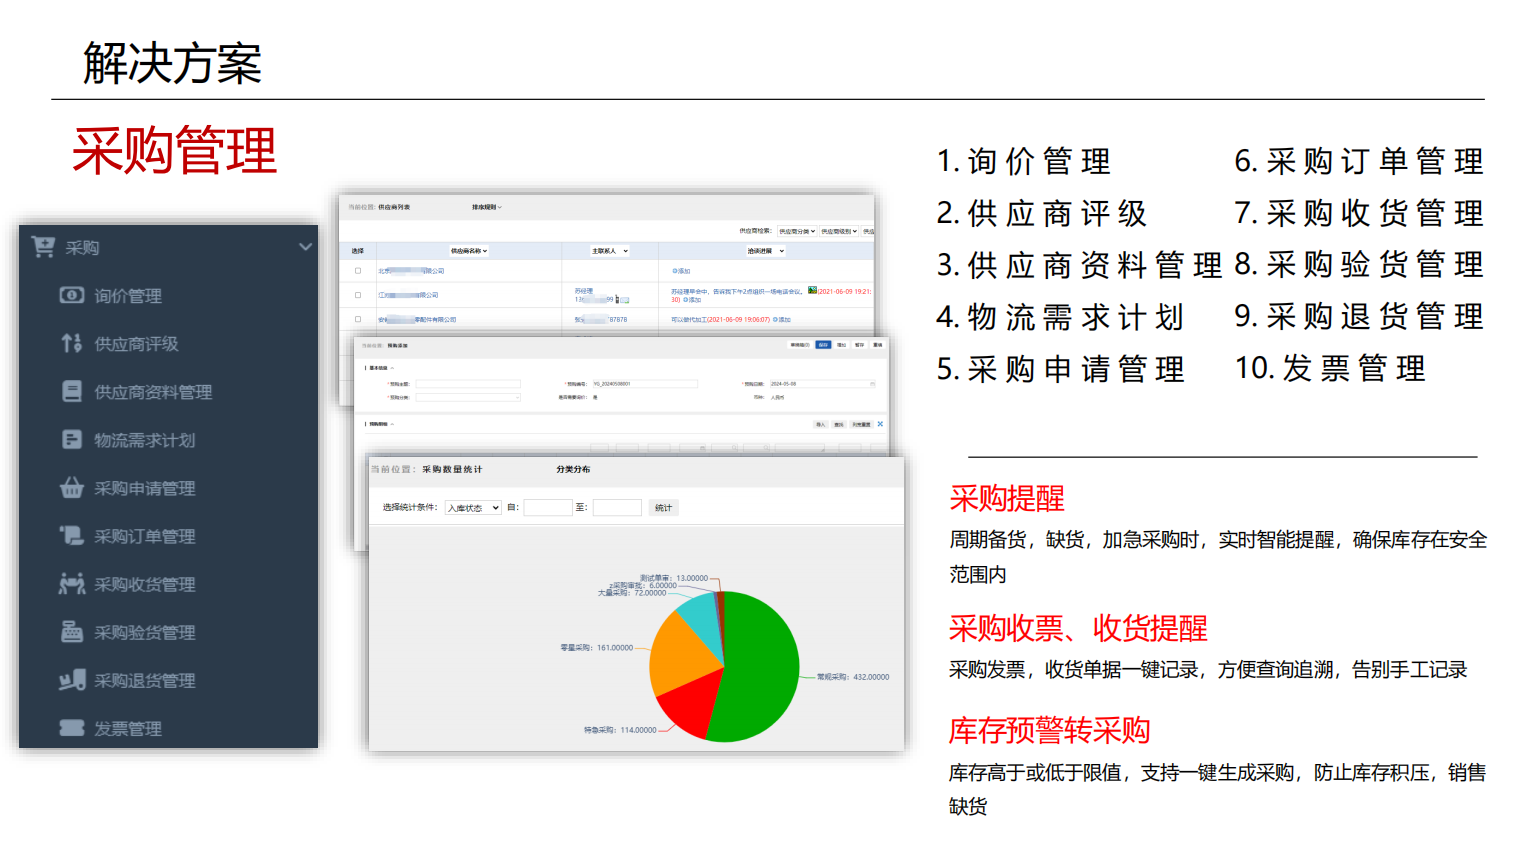
Task: Click the 重填 button in 预购添加 header
Action: pos(877,345)
